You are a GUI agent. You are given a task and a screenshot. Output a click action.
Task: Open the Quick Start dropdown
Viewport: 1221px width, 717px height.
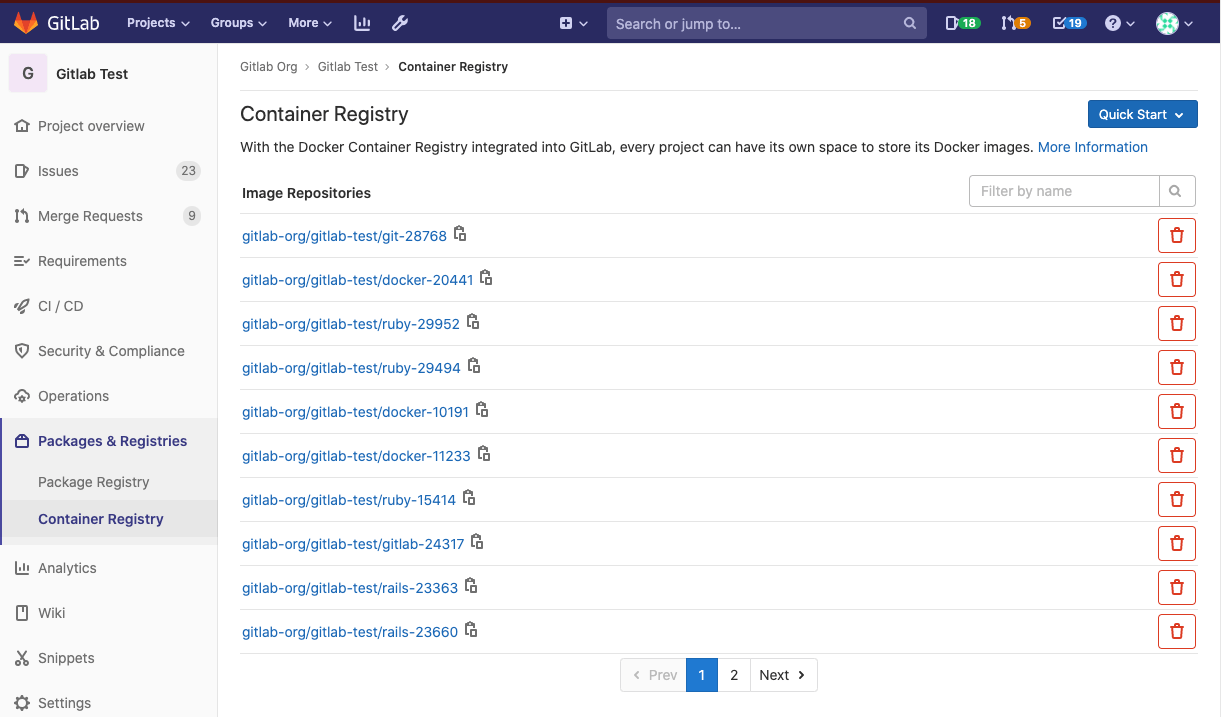click(1142, 114)
